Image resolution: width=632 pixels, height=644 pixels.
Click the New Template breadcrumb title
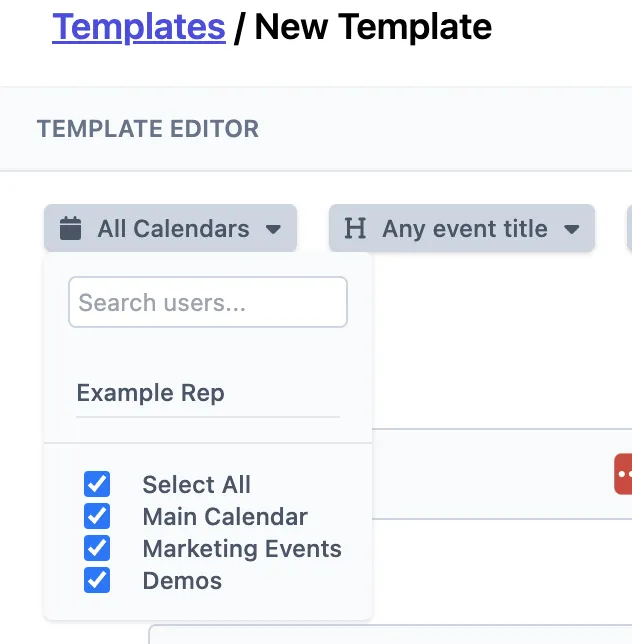click(x=373, y=26)
